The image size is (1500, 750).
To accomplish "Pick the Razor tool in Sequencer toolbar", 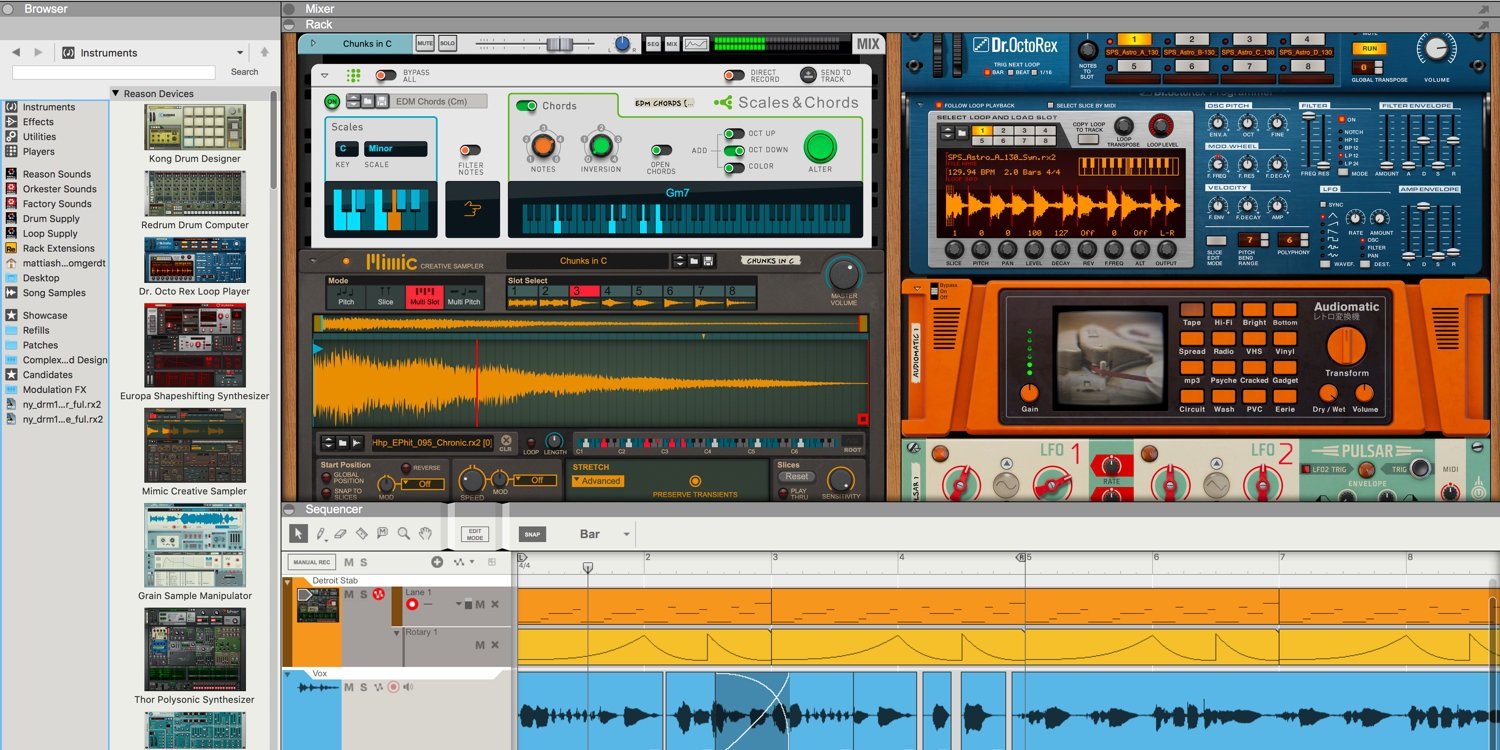I will pos(361,534).
